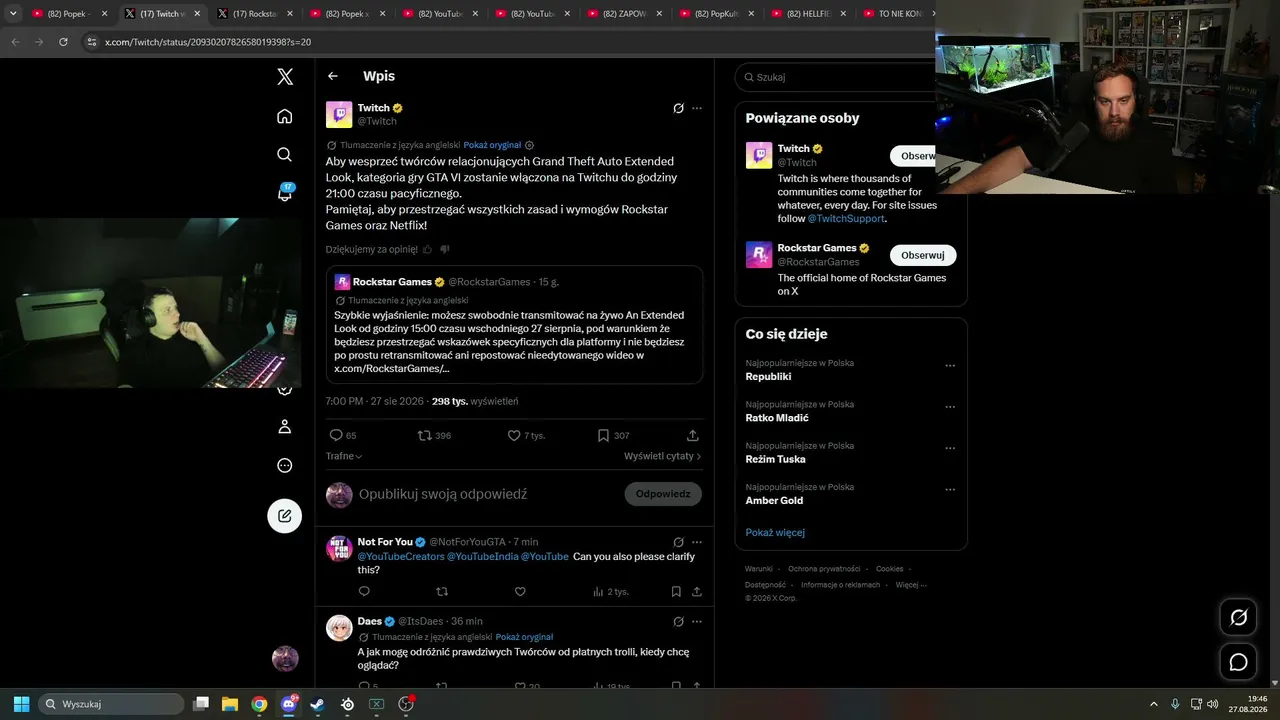Viewport: 1280px width, 720px height.
Task: Switch to the (82) PopKult browser tab
Action: [x=716, y=14]
